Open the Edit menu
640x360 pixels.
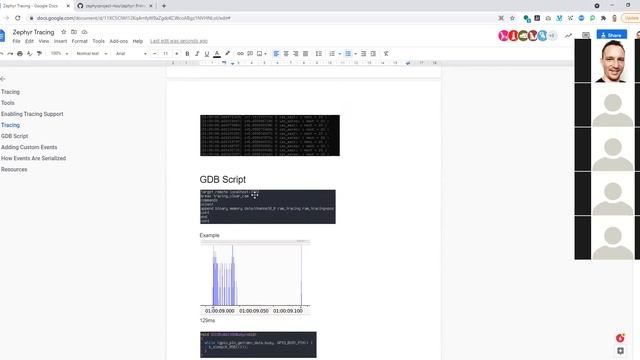coord(29,41)
